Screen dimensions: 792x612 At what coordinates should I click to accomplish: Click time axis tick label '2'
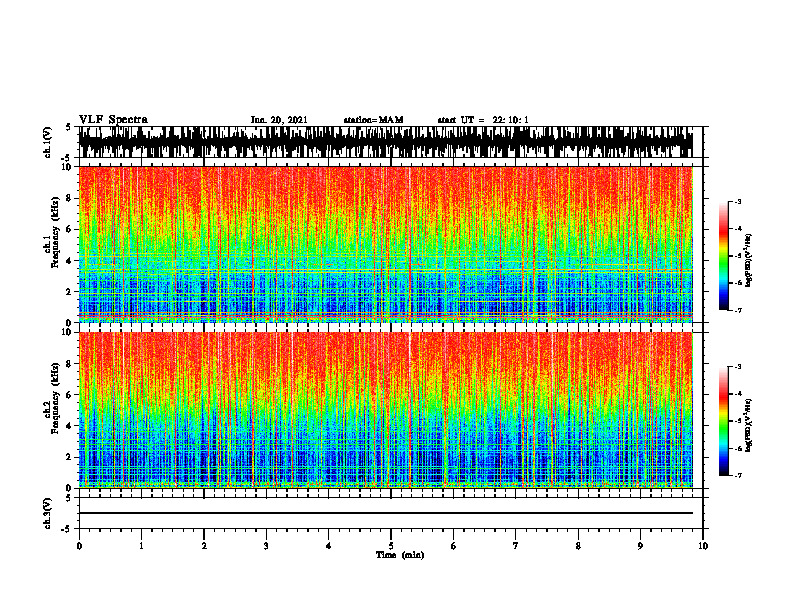(x=204, y=546)
